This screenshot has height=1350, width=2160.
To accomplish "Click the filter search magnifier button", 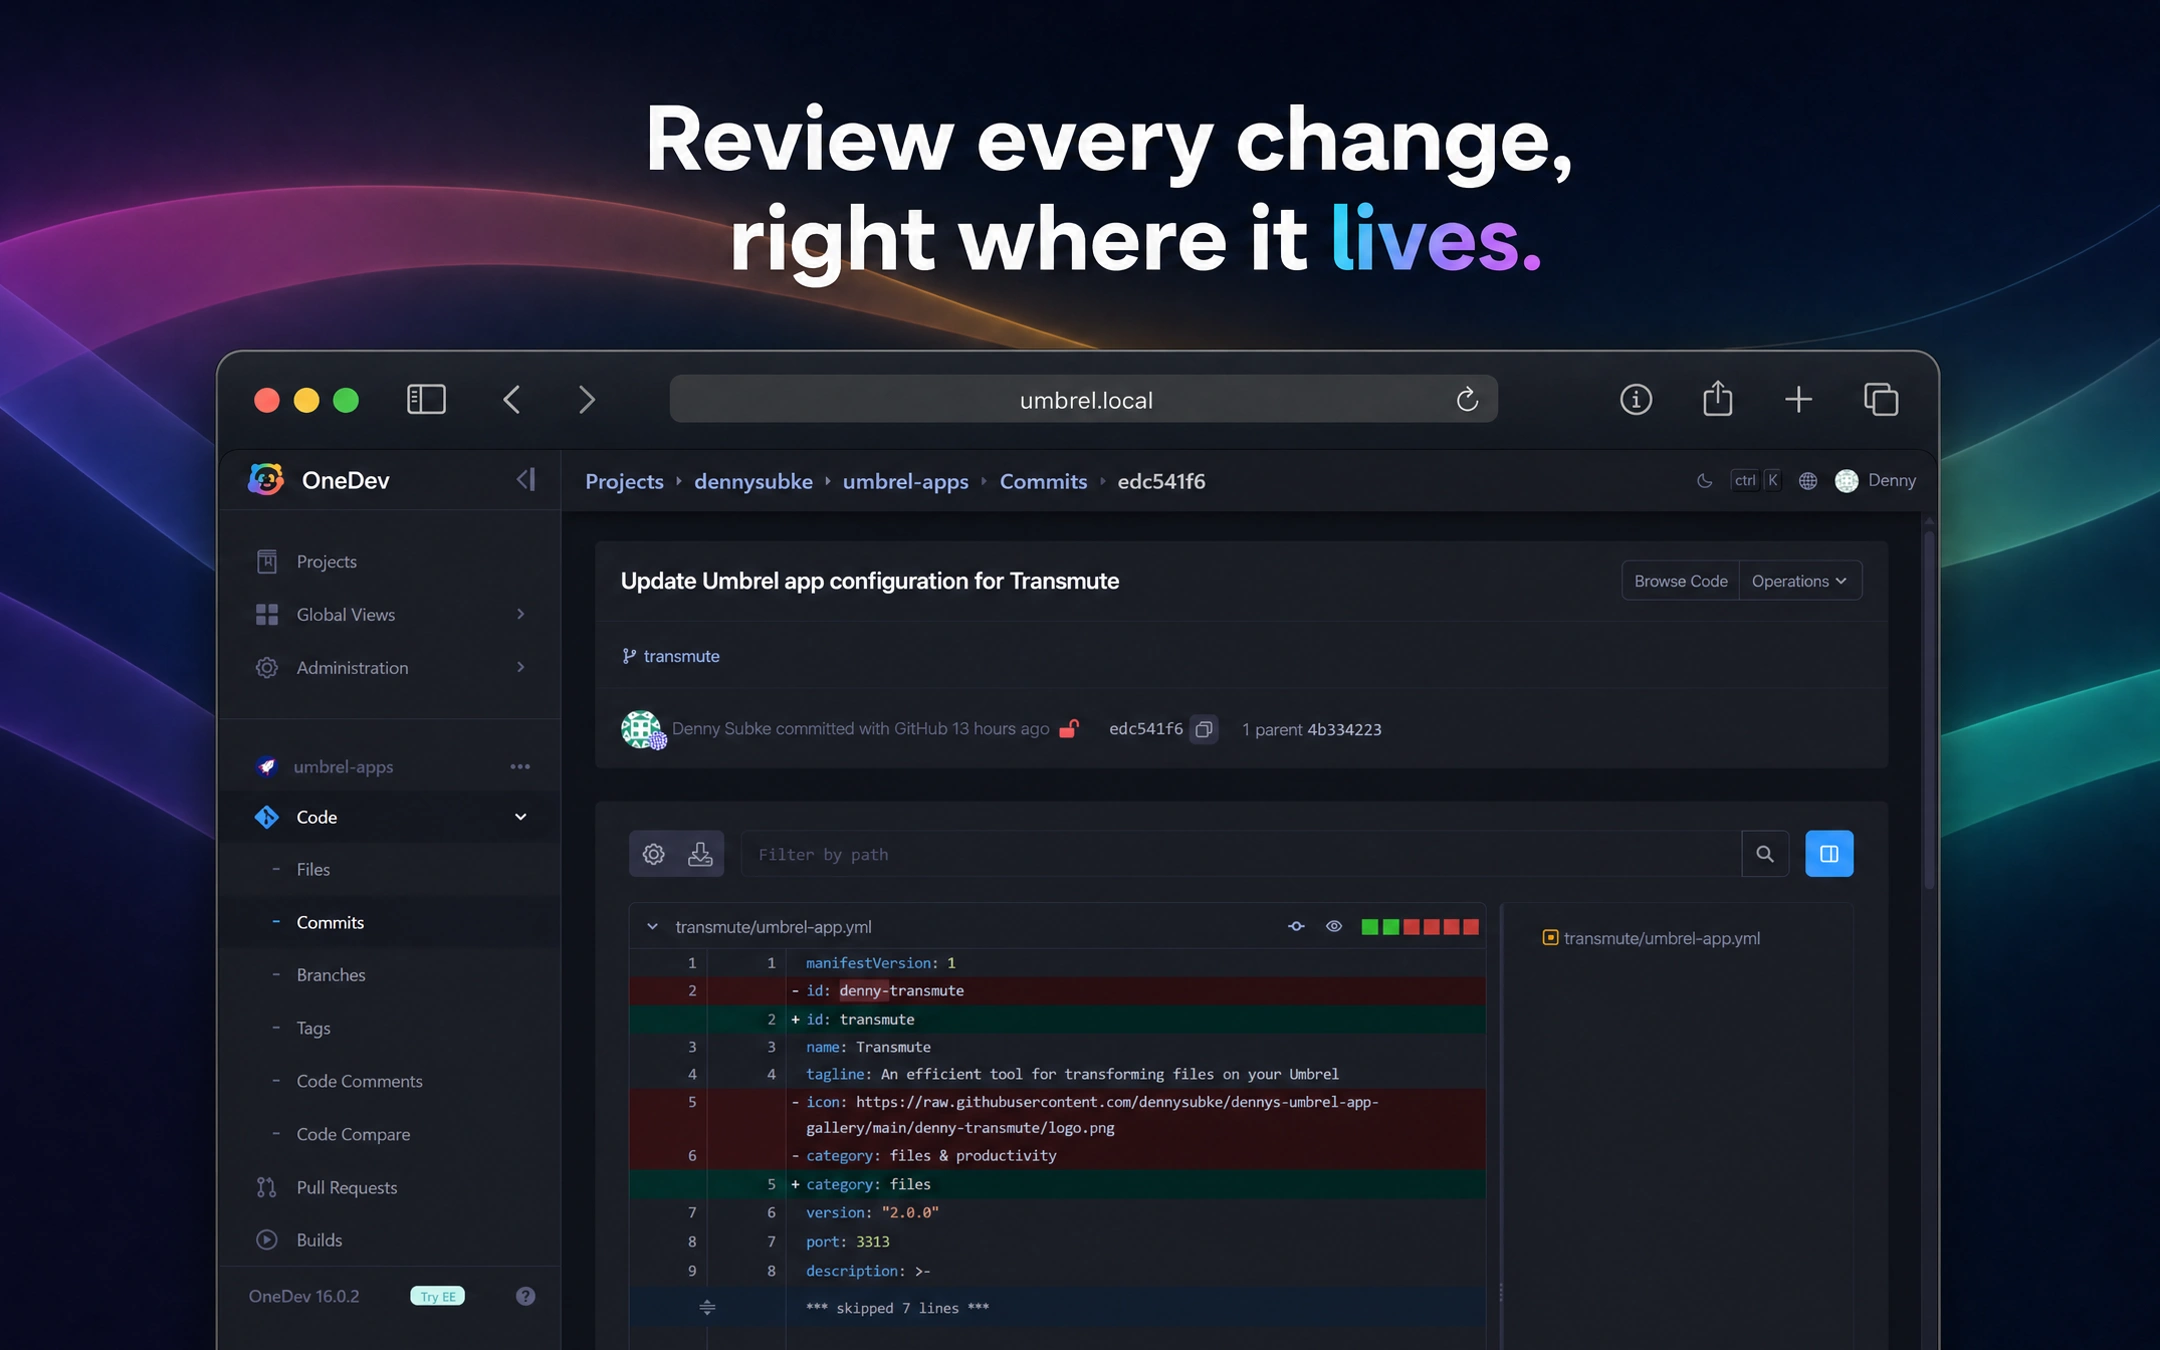I will (1765, 854).
